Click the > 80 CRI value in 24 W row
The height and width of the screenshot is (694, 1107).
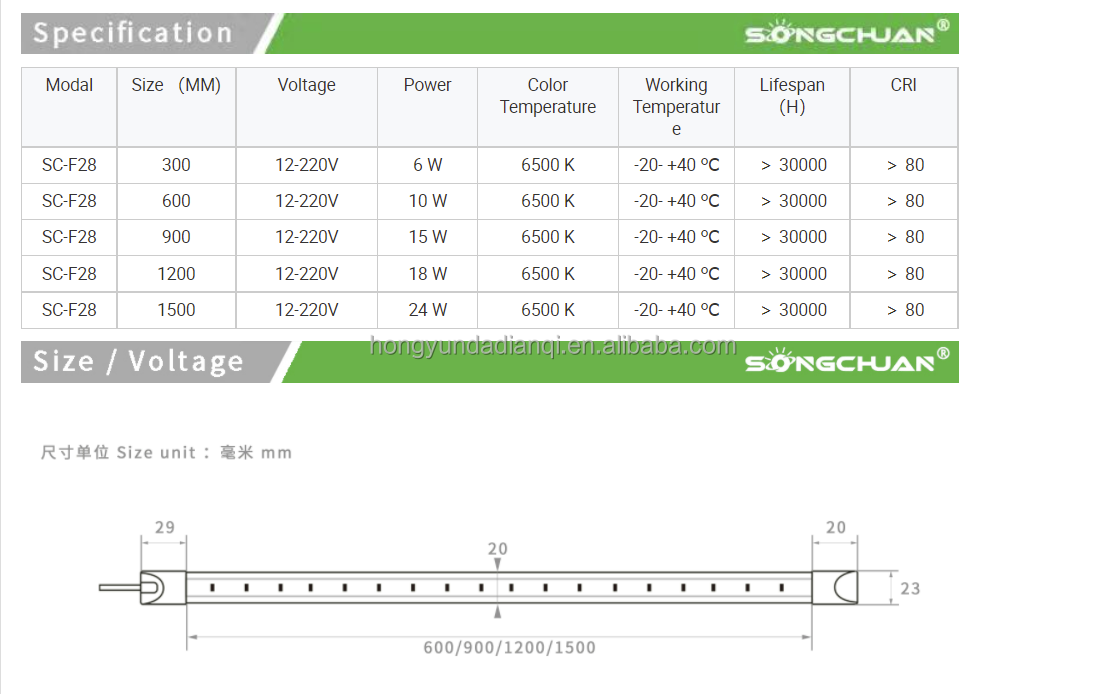click(x=905, y=310)
